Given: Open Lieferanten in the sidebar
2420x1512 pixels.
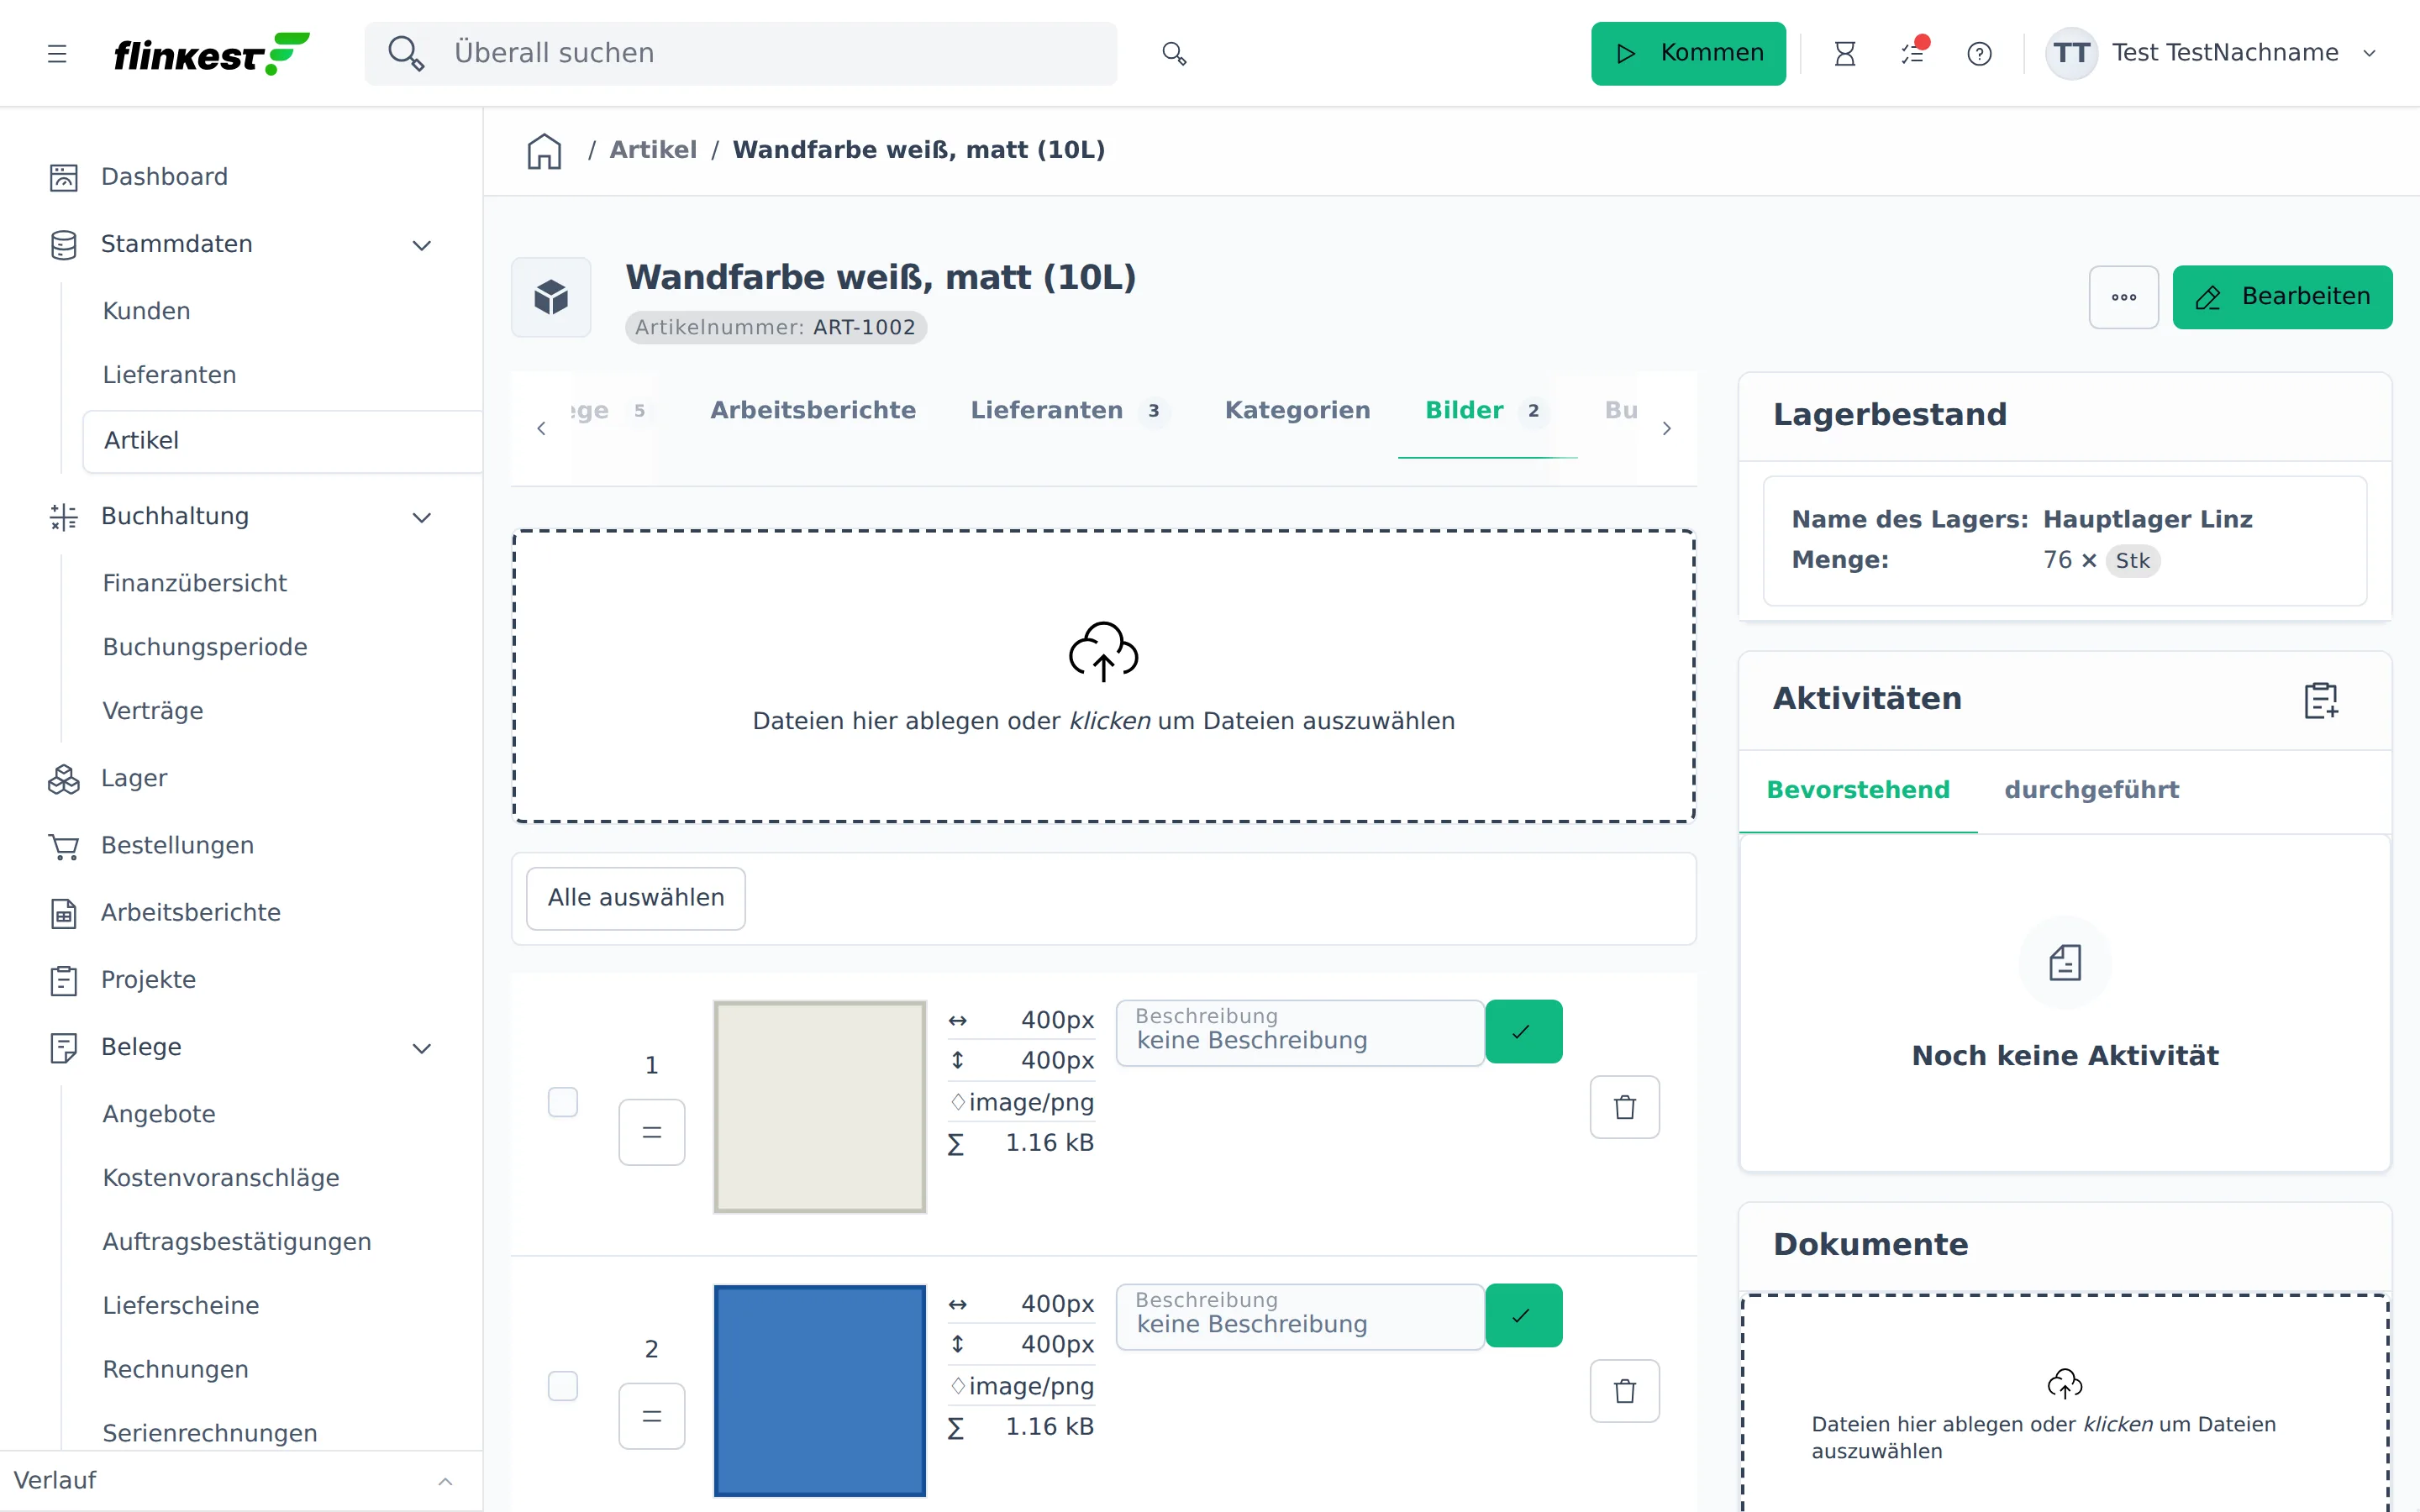Looking at the screenshot, I should [169, 375].
